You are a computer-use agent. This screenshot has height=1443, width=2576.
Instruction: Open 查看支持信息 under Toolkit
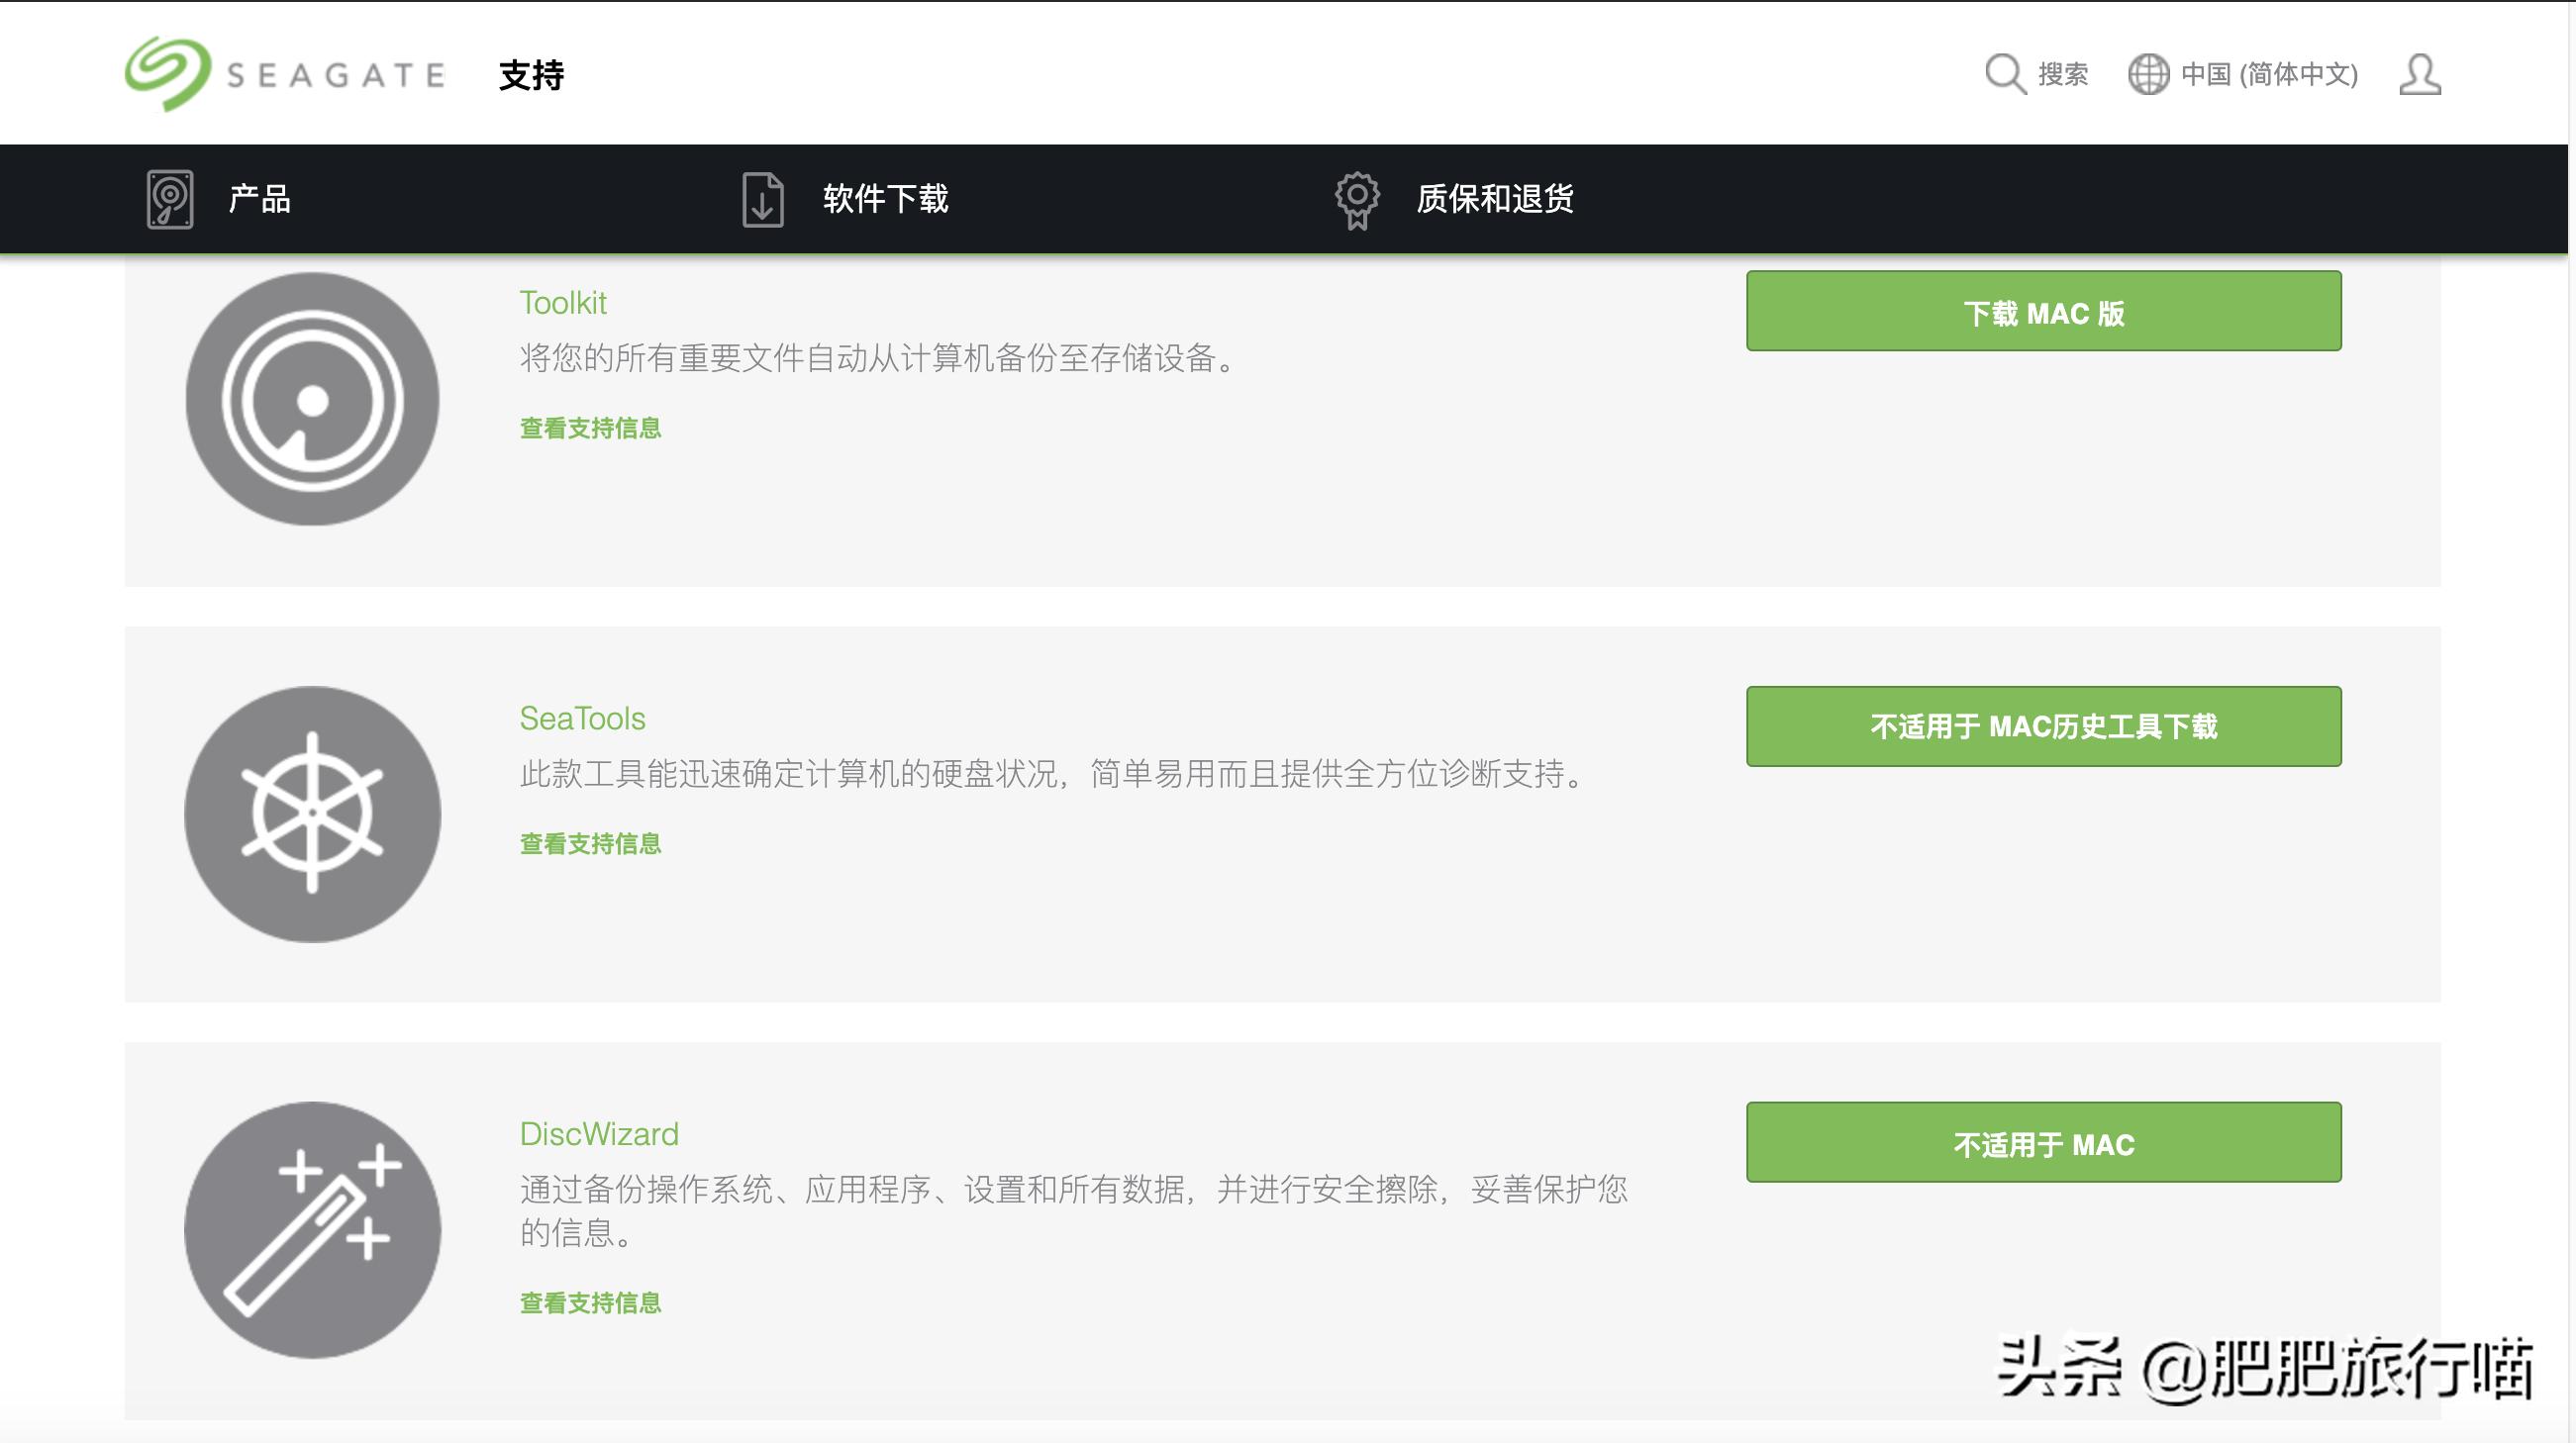click(x=588, y=428)
